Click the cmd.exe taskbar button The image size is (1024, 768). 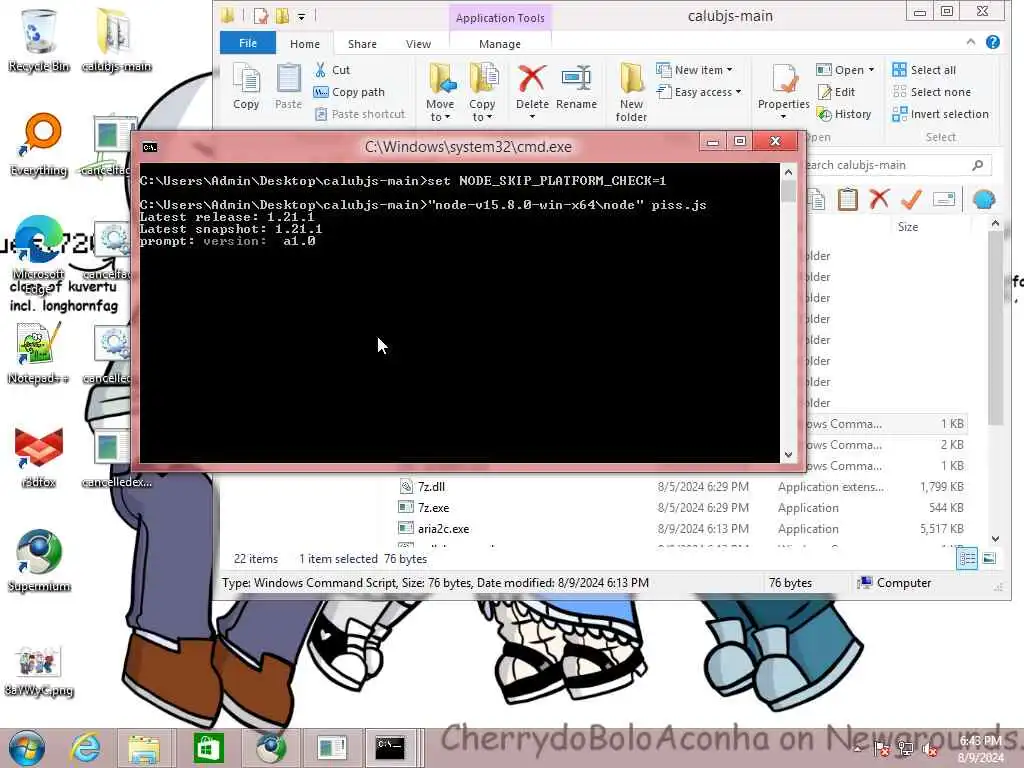(390, 747)
